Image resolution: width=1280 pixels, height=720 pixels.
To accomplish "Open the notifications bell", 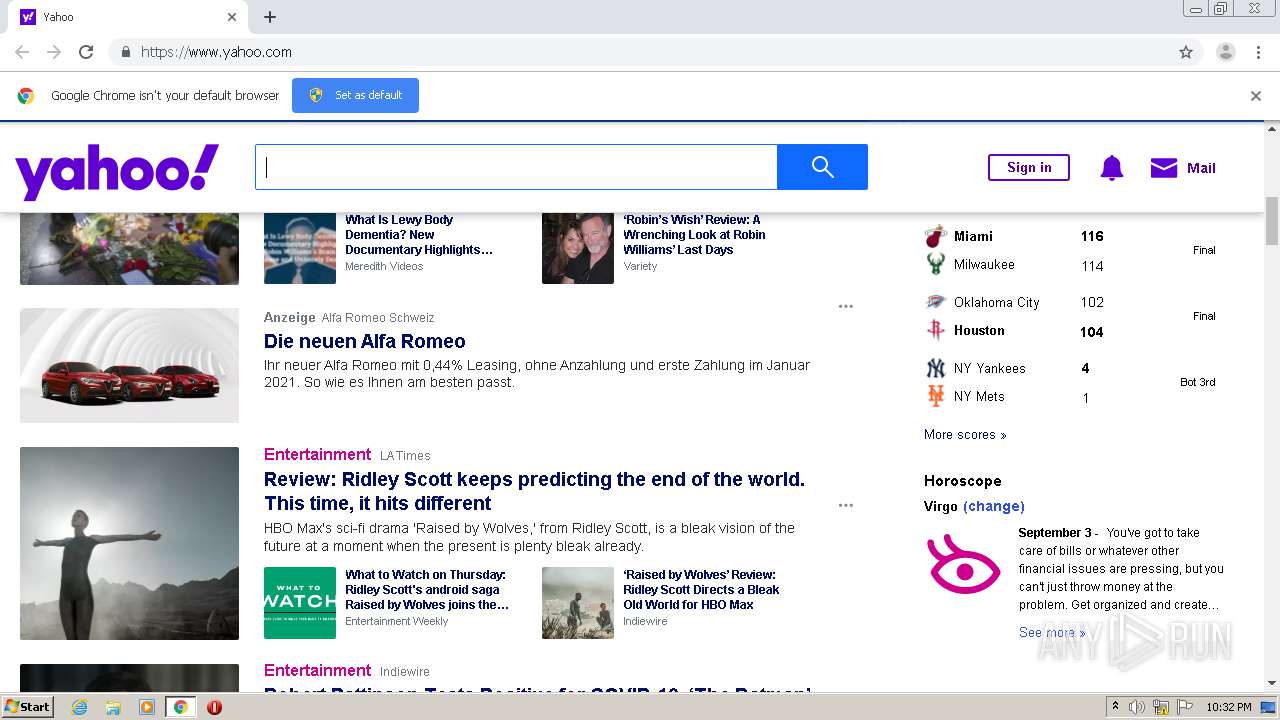I will click(x=1111, y=168).
